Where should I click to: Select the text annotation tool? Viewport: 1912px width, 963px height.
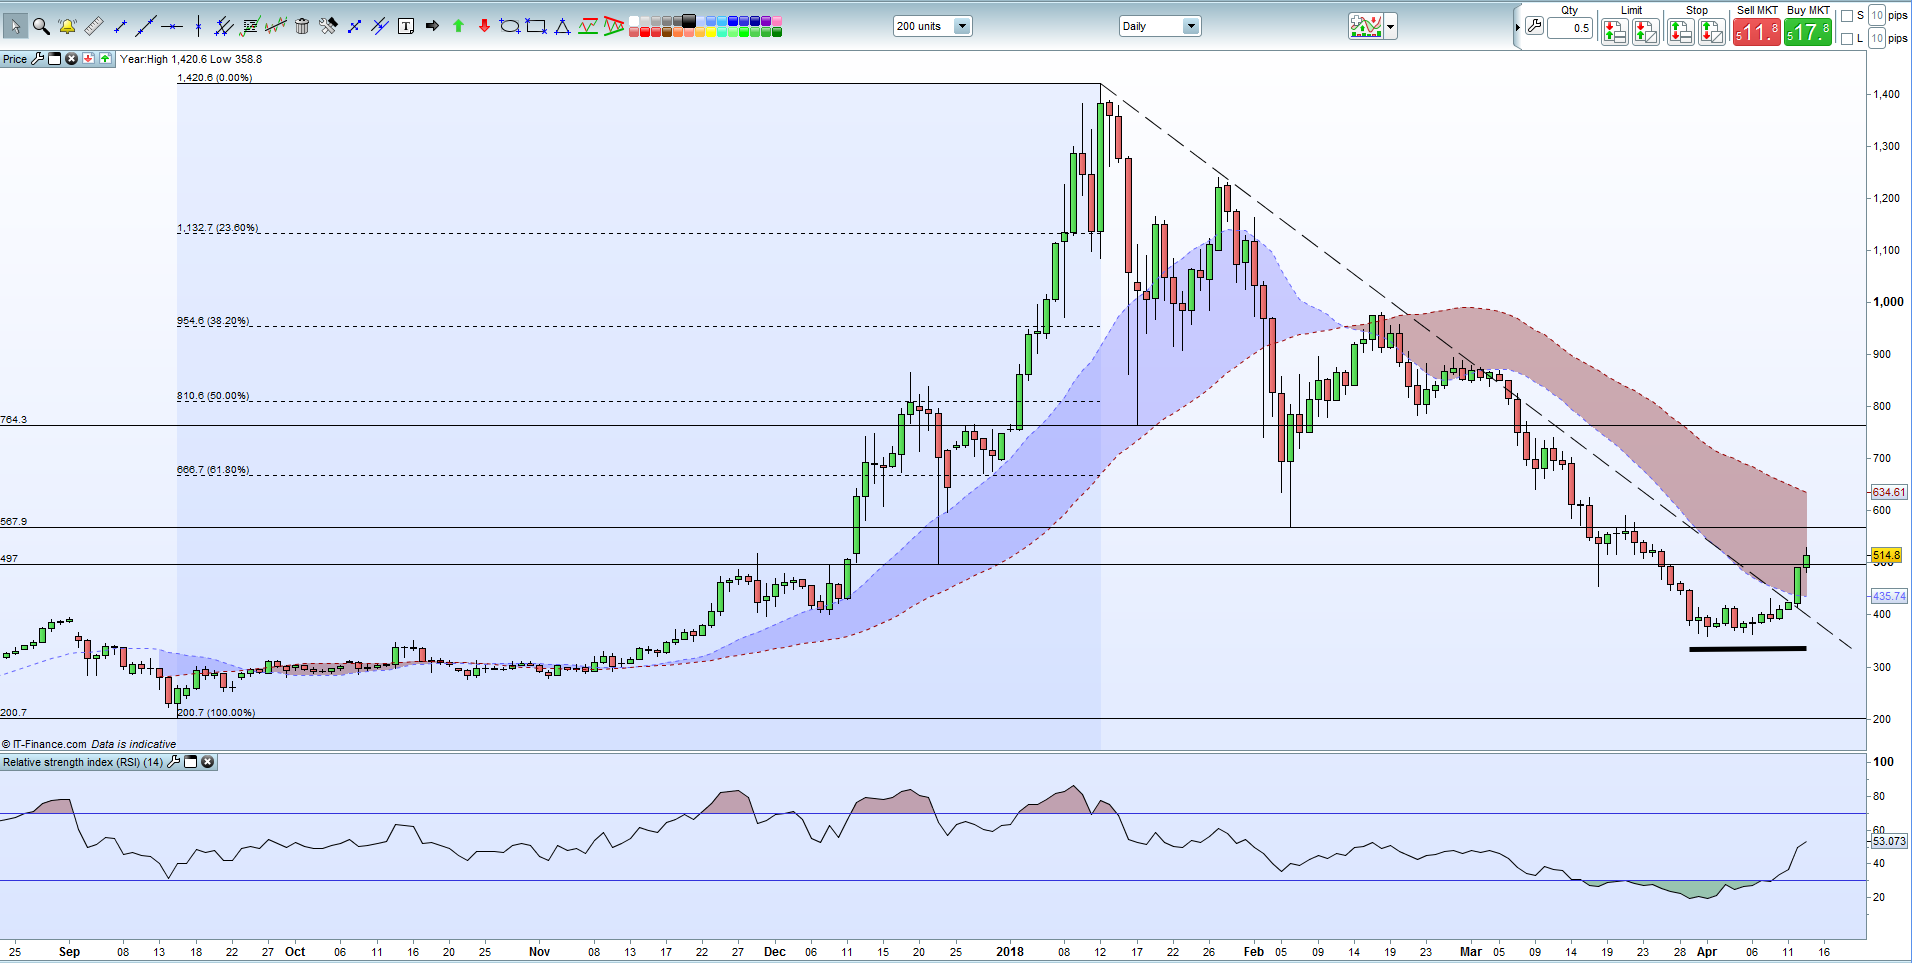click(x=406, y=27)
